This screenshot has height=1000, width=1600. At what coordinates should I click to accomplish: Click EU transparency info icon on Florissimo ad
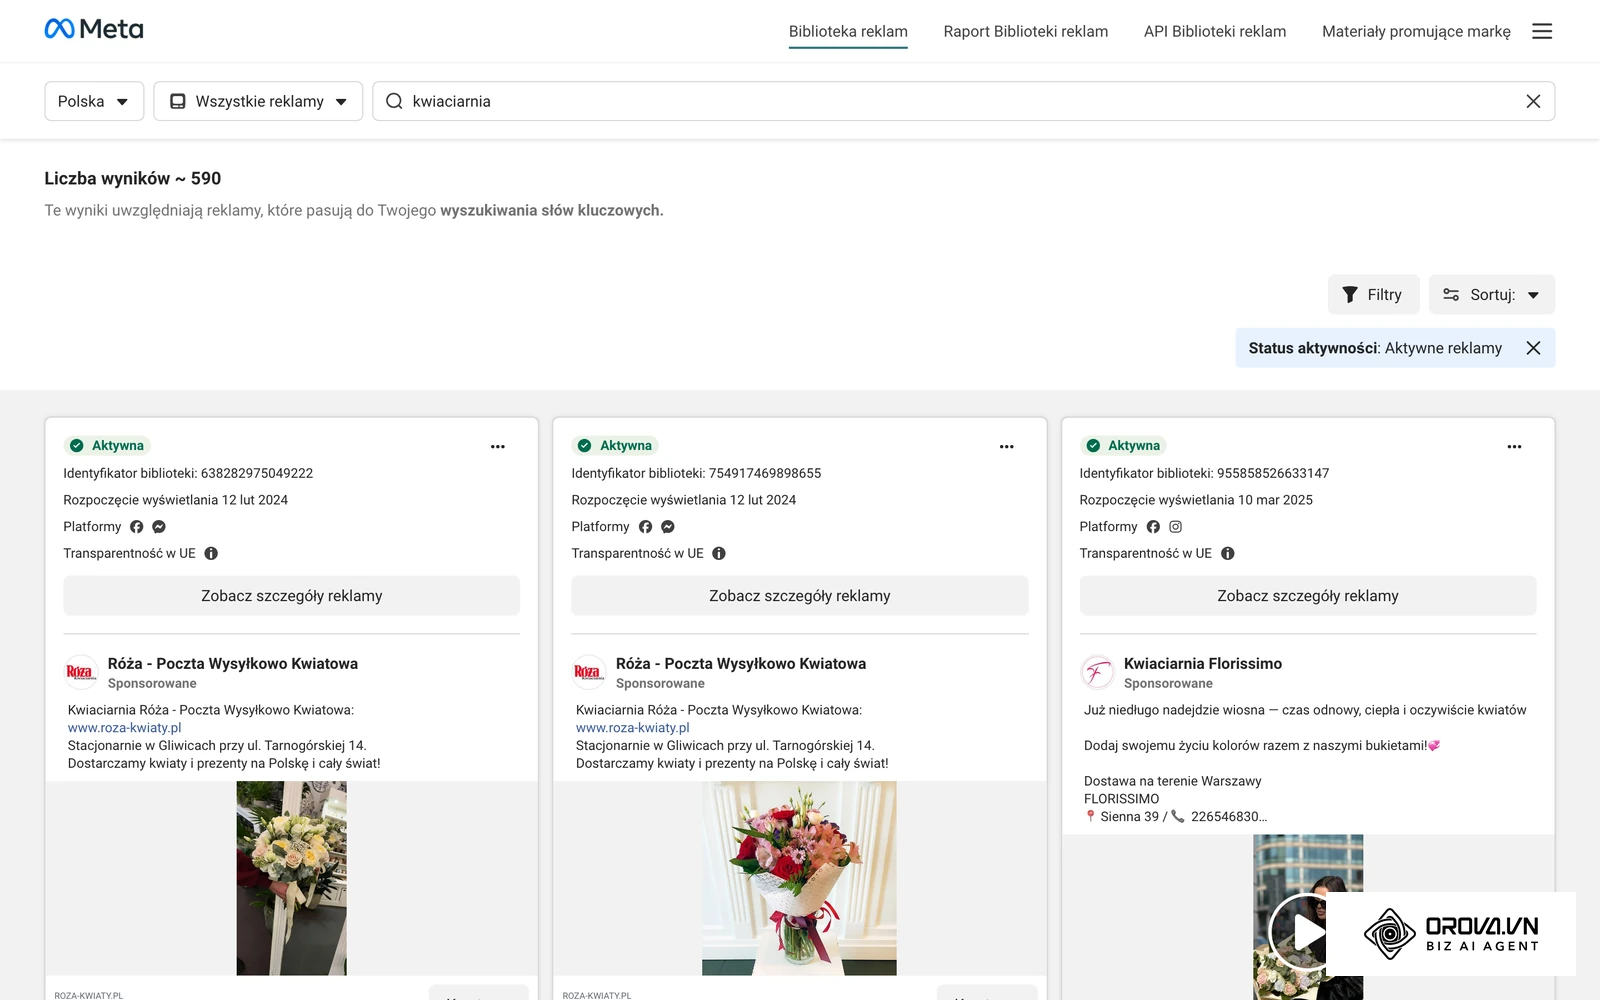[1227, 553]
